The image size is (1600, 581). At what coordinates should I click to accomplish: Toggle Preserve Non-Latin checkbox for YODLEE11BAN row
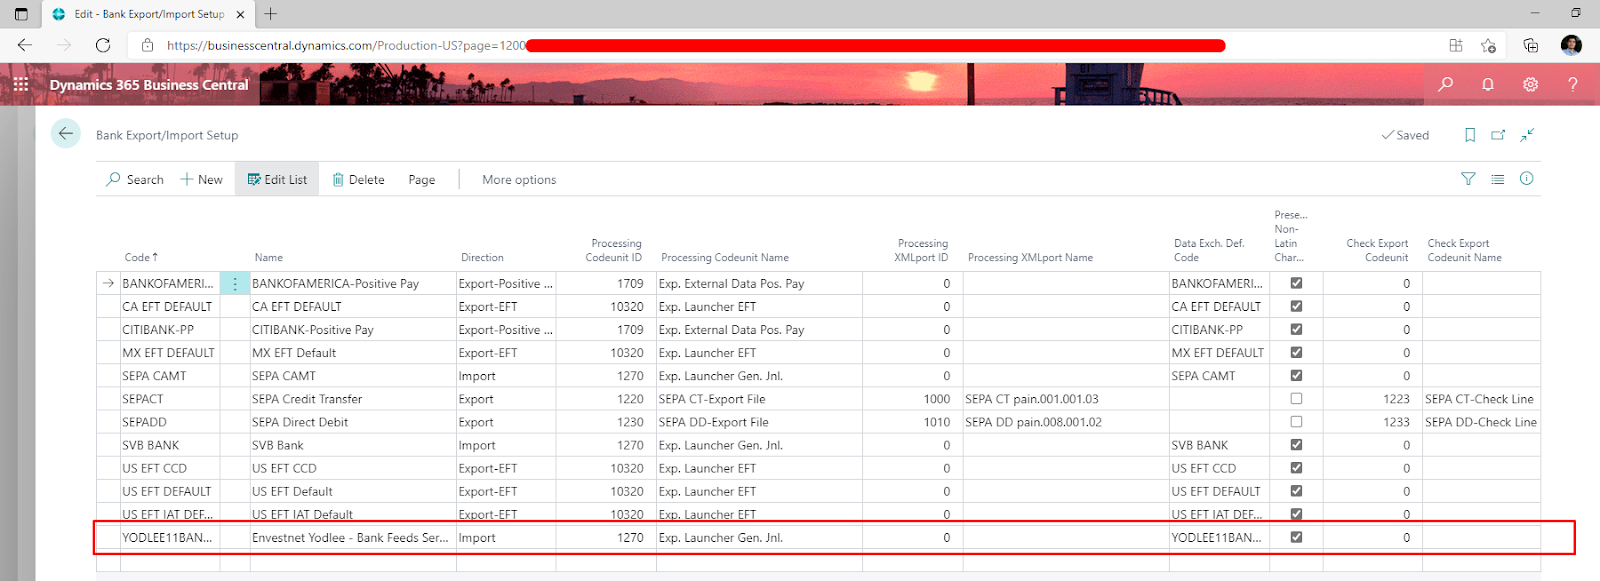pyautogui.click(x=1296, y=537)
